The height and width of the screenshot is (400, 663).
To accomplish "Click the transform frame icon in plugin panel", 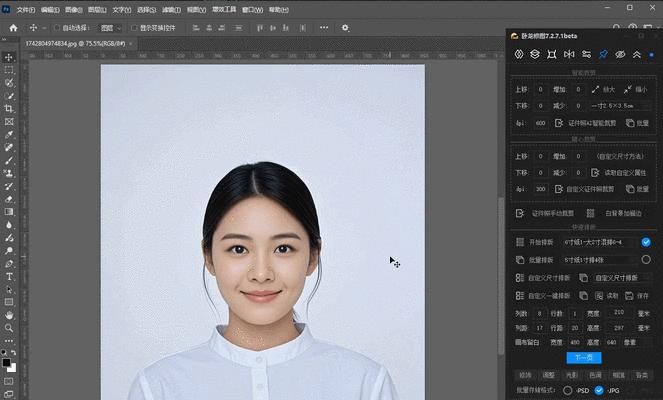I will 552,54.
